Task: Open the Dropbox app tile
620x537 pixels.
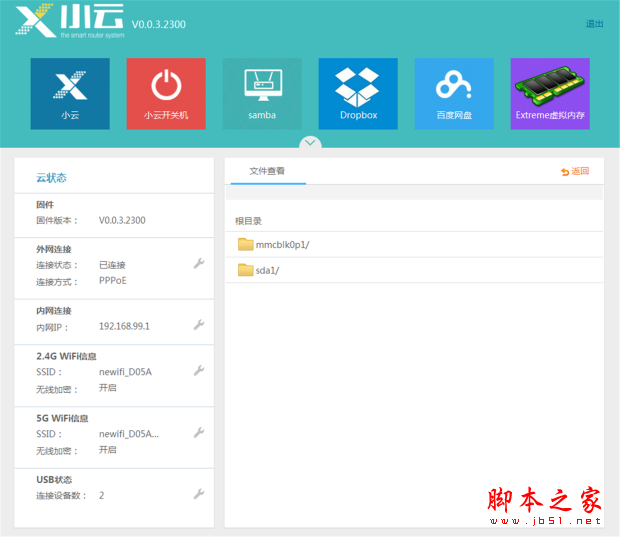Action: [x=358, y=94]
